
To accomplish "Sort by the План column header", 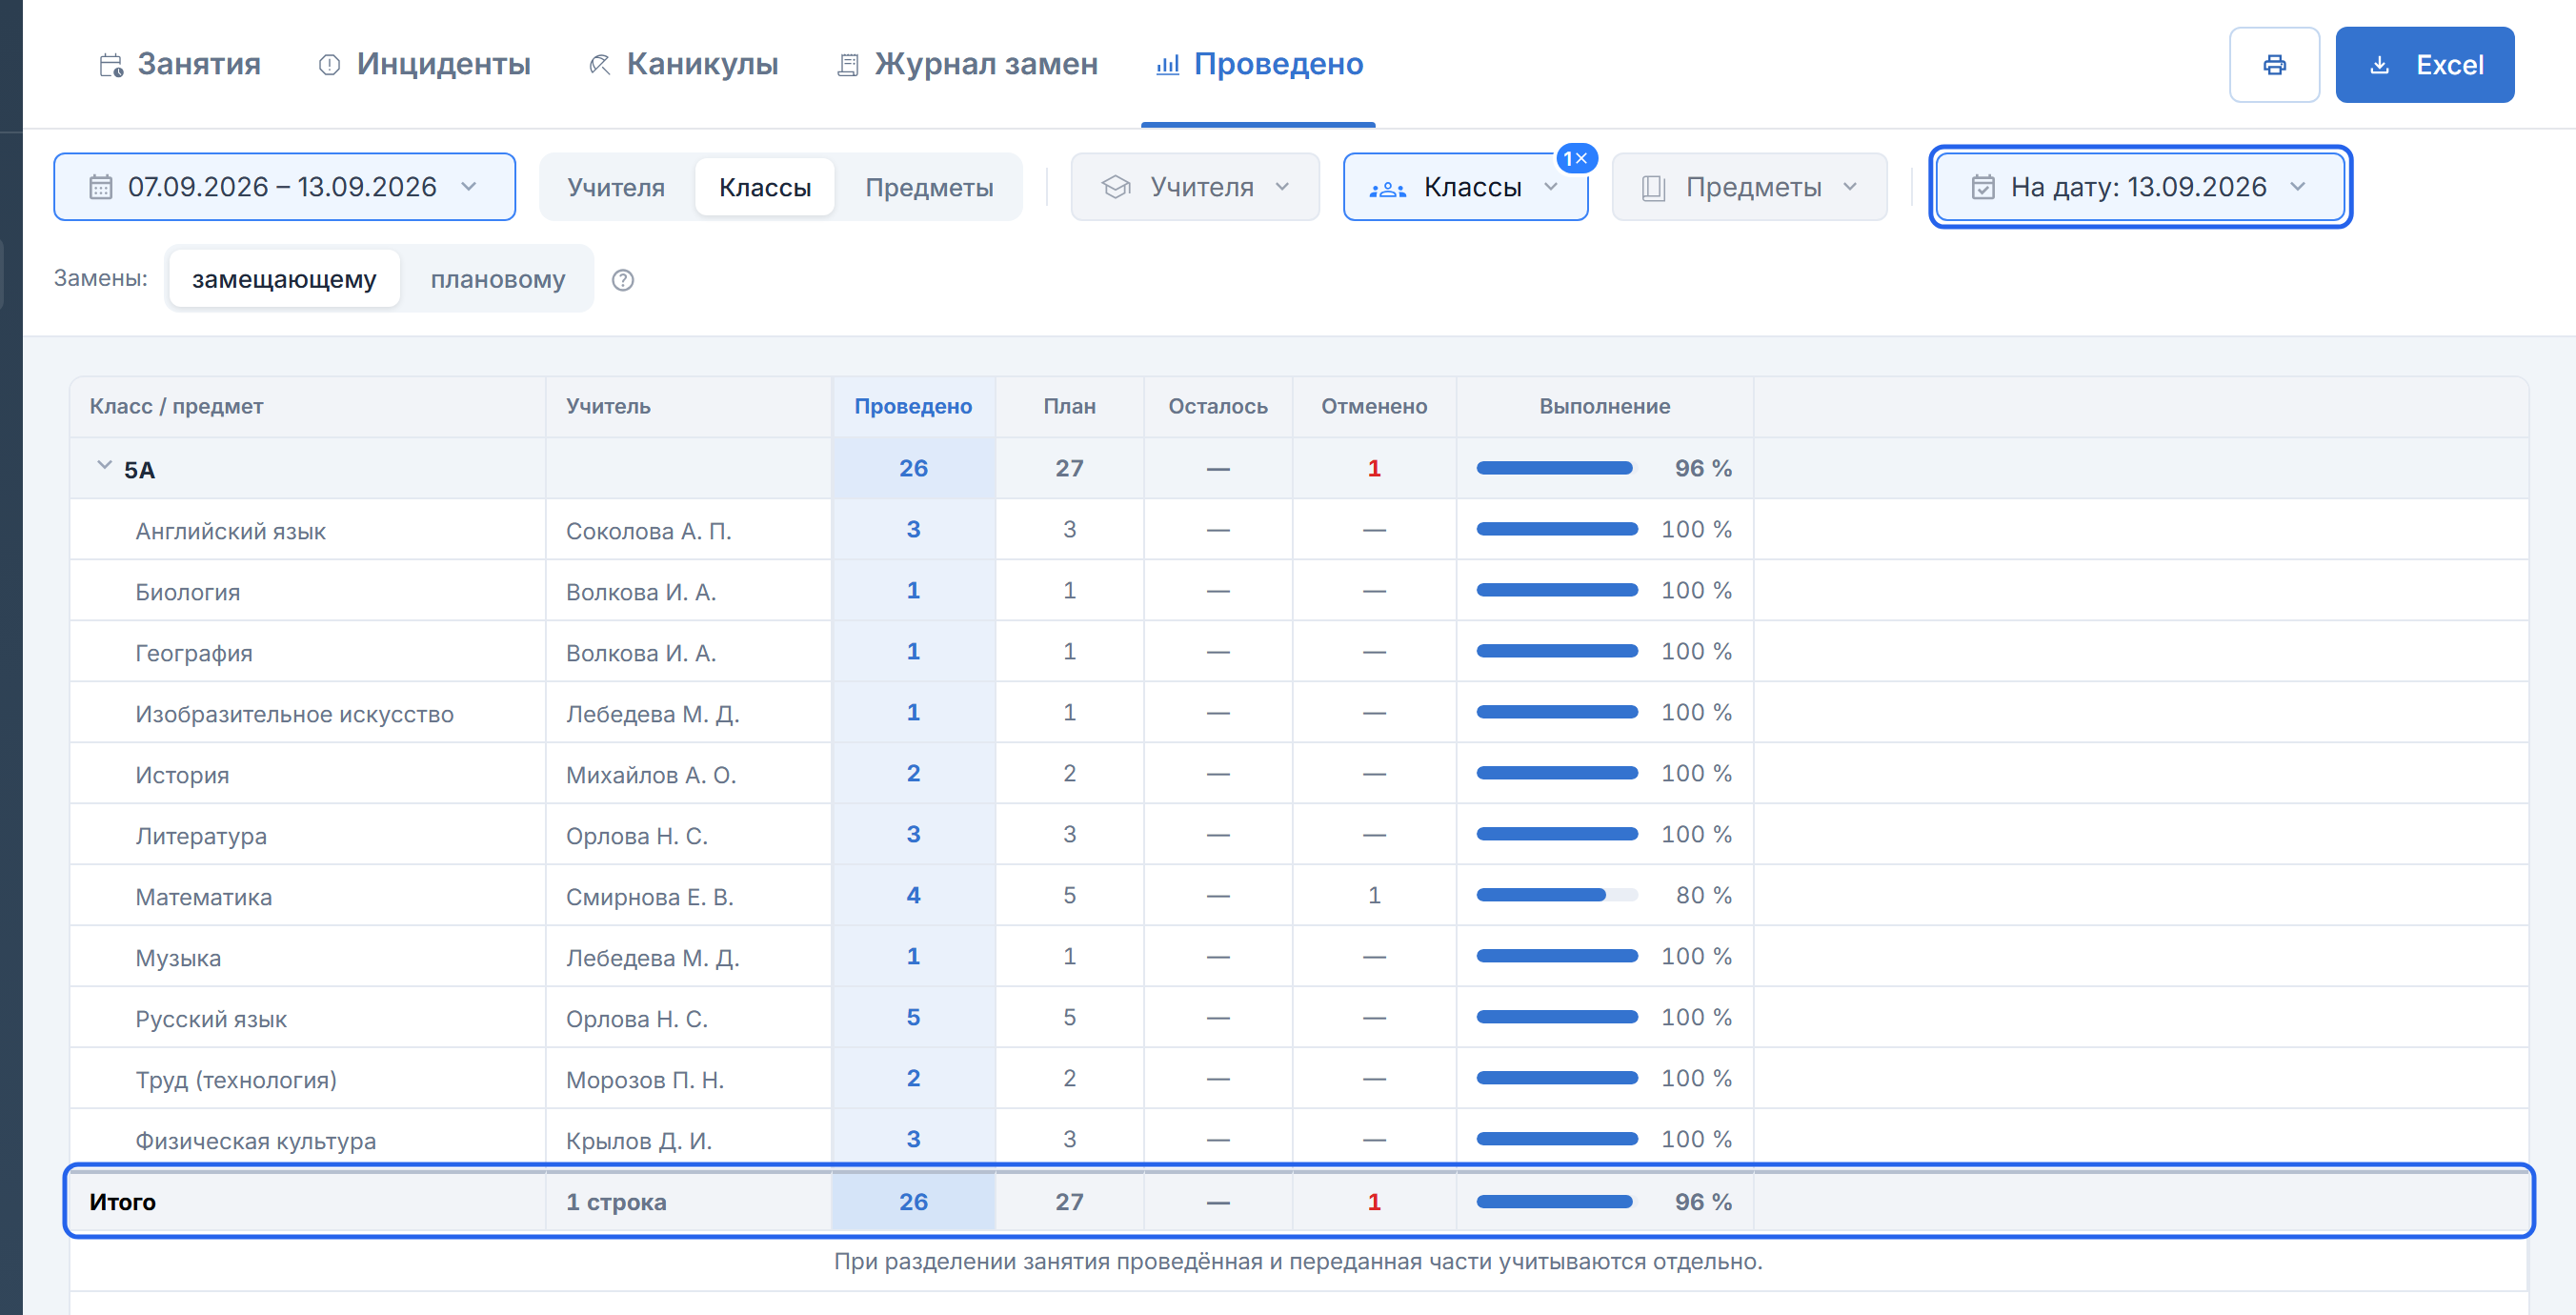I will (x=1069, y=406).
